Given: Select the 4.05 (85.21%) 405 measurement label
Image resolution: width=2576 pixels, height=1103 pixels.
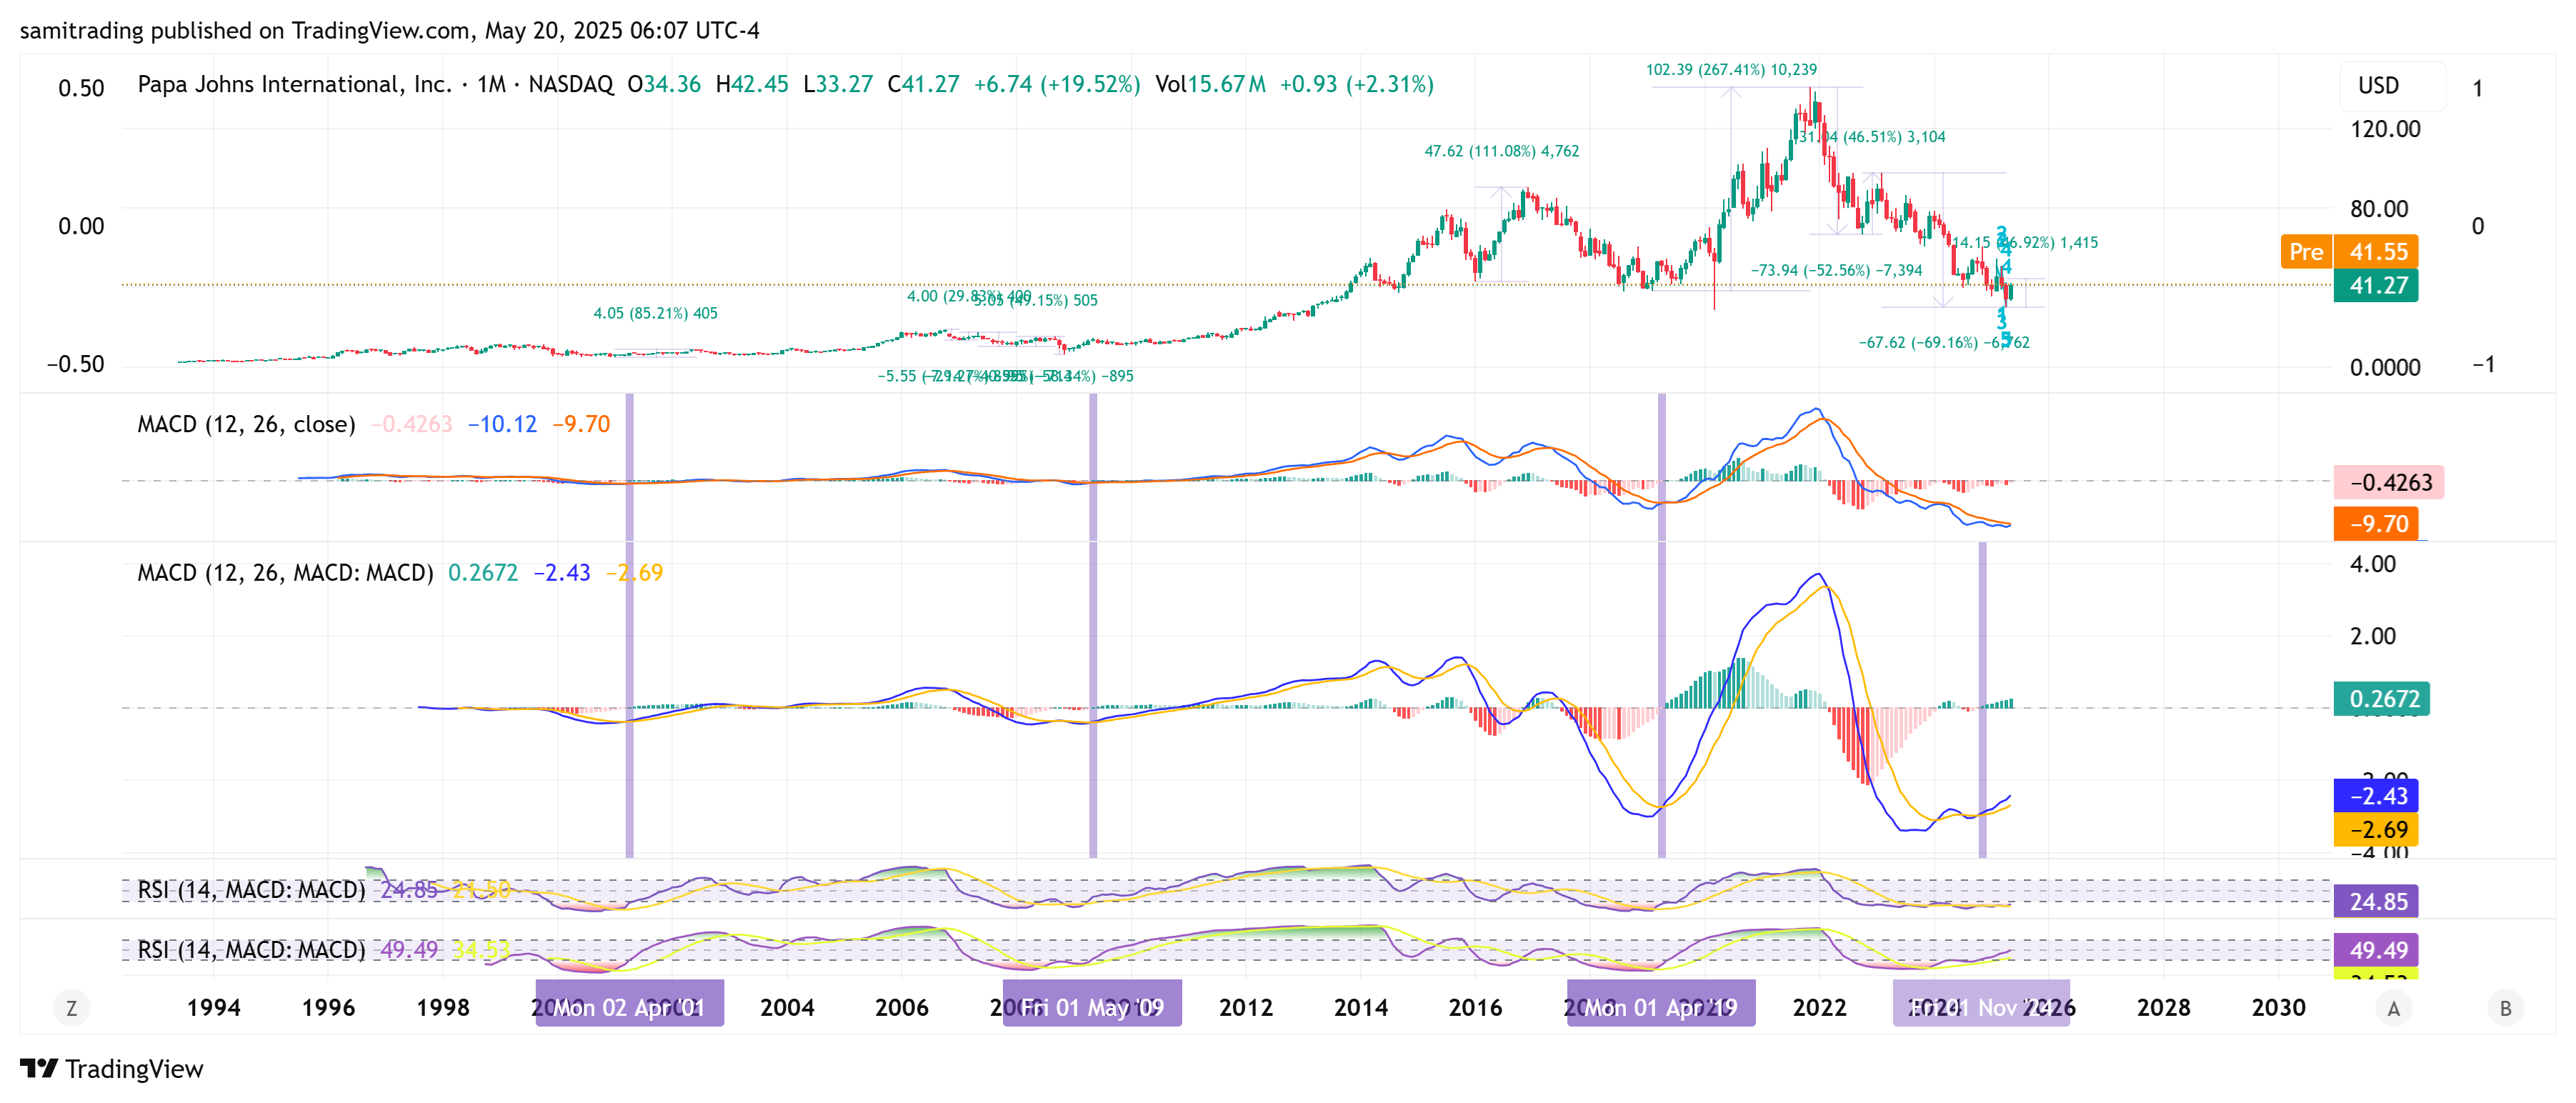Looking at the screenshot, I should click(x=655, y=313).
